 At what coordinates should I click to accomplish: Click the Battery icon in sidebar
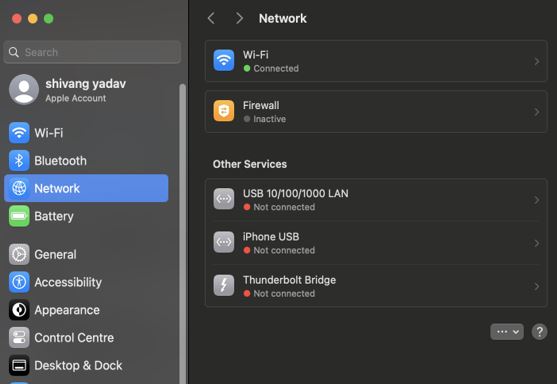pos(19,216)
